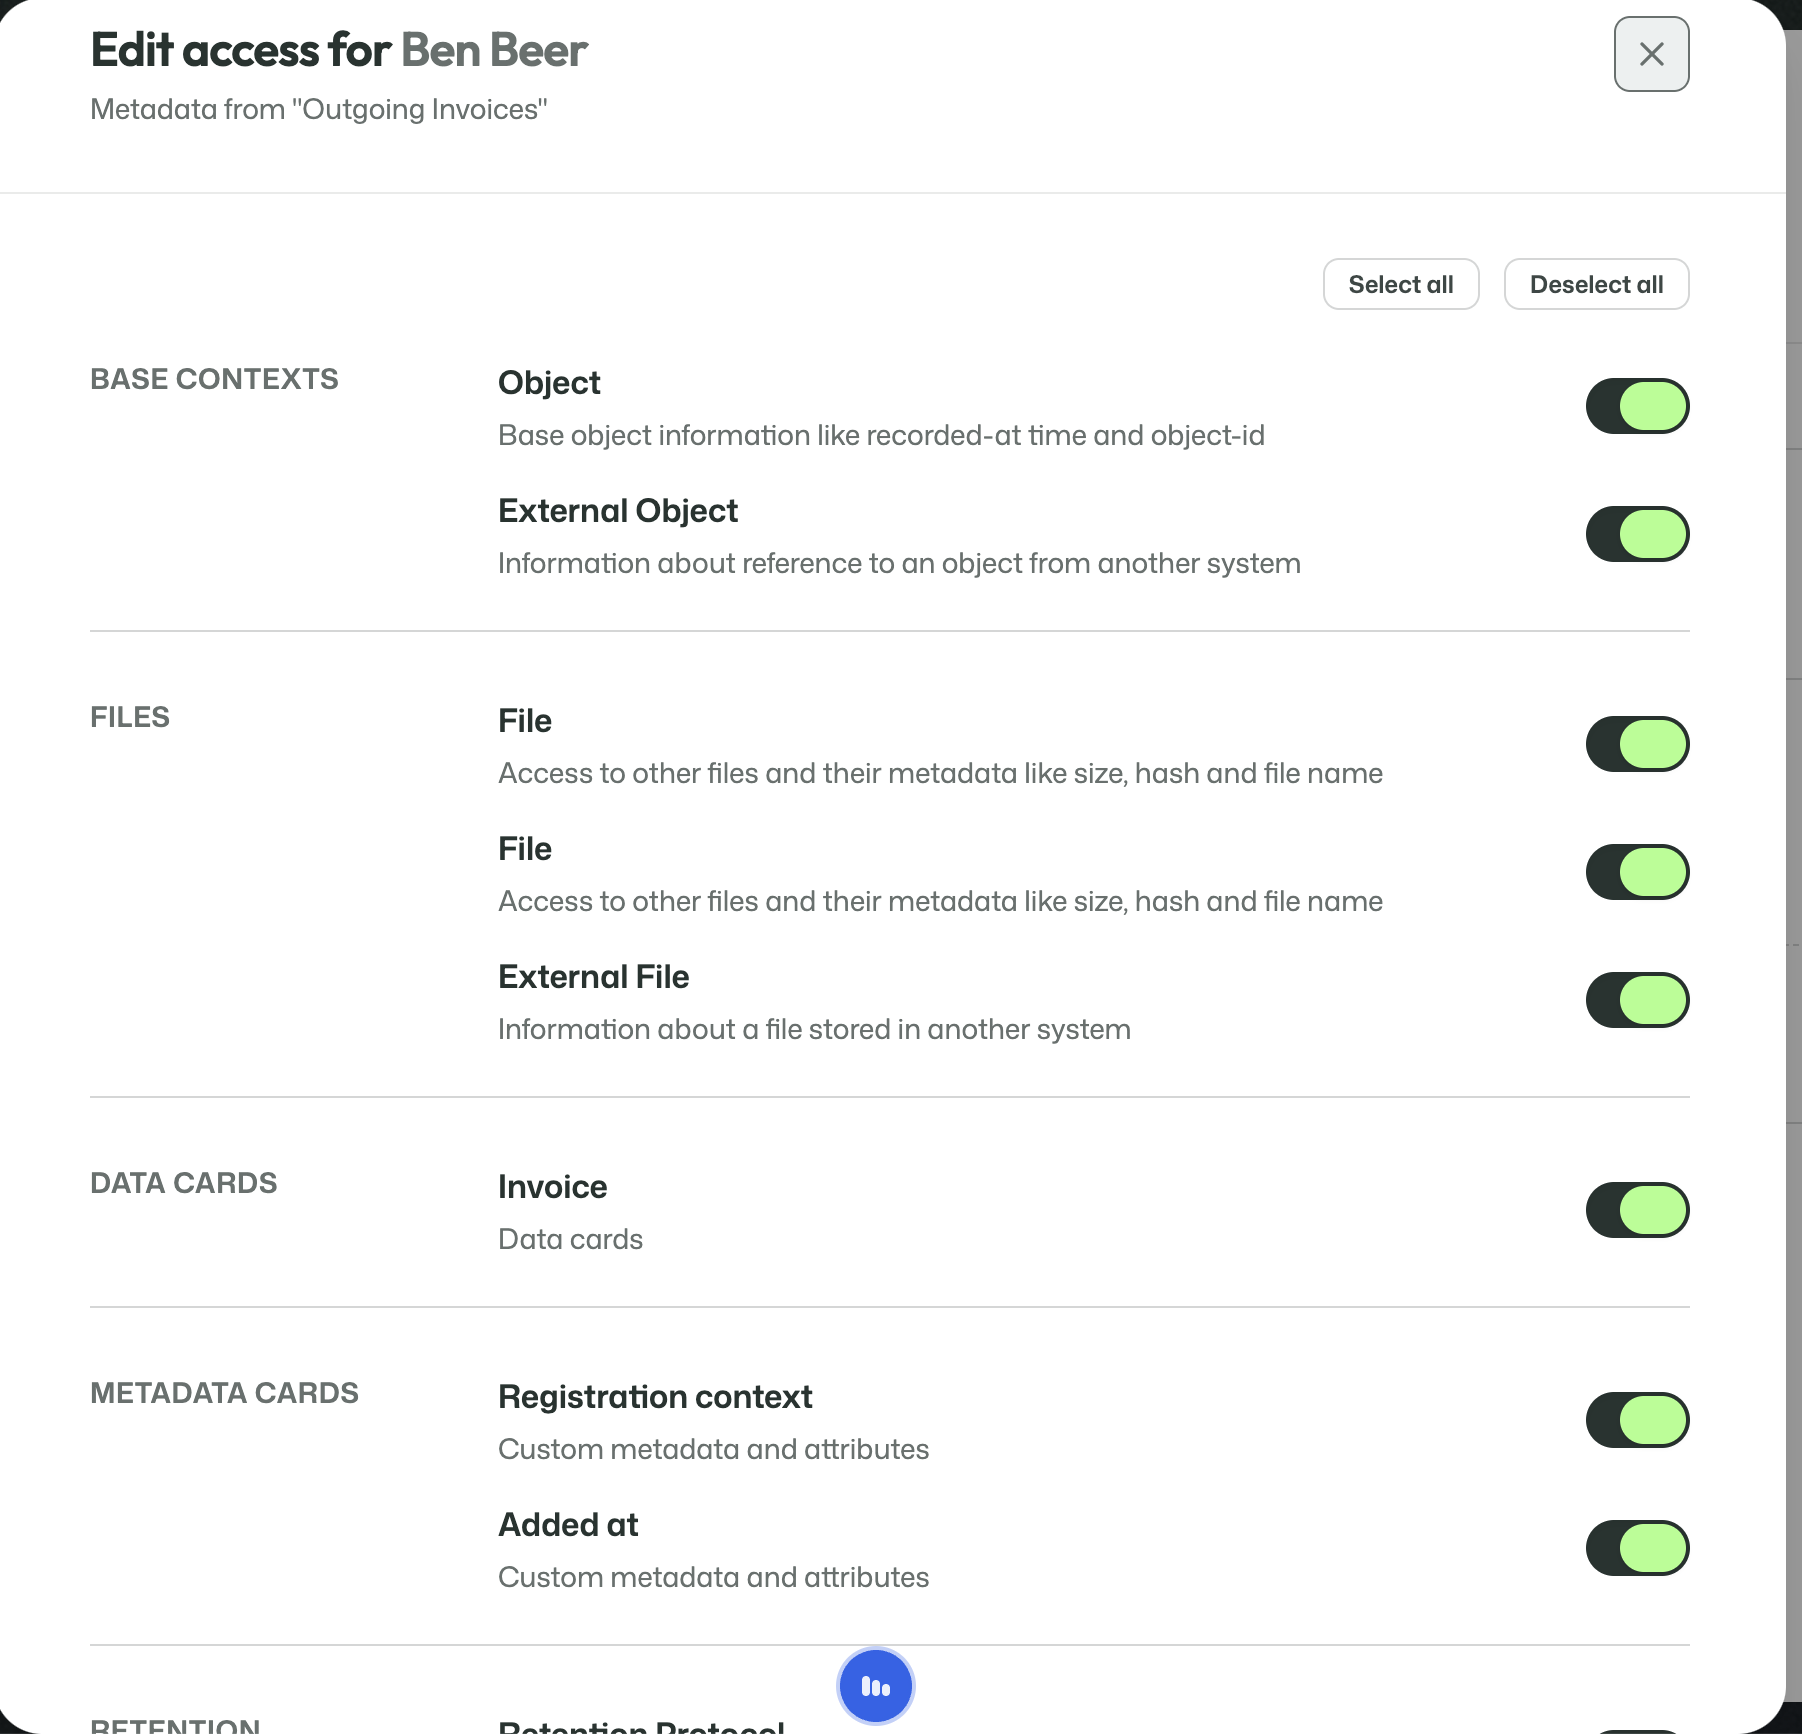Open the blue chat widget icon

click(876, 1687)
